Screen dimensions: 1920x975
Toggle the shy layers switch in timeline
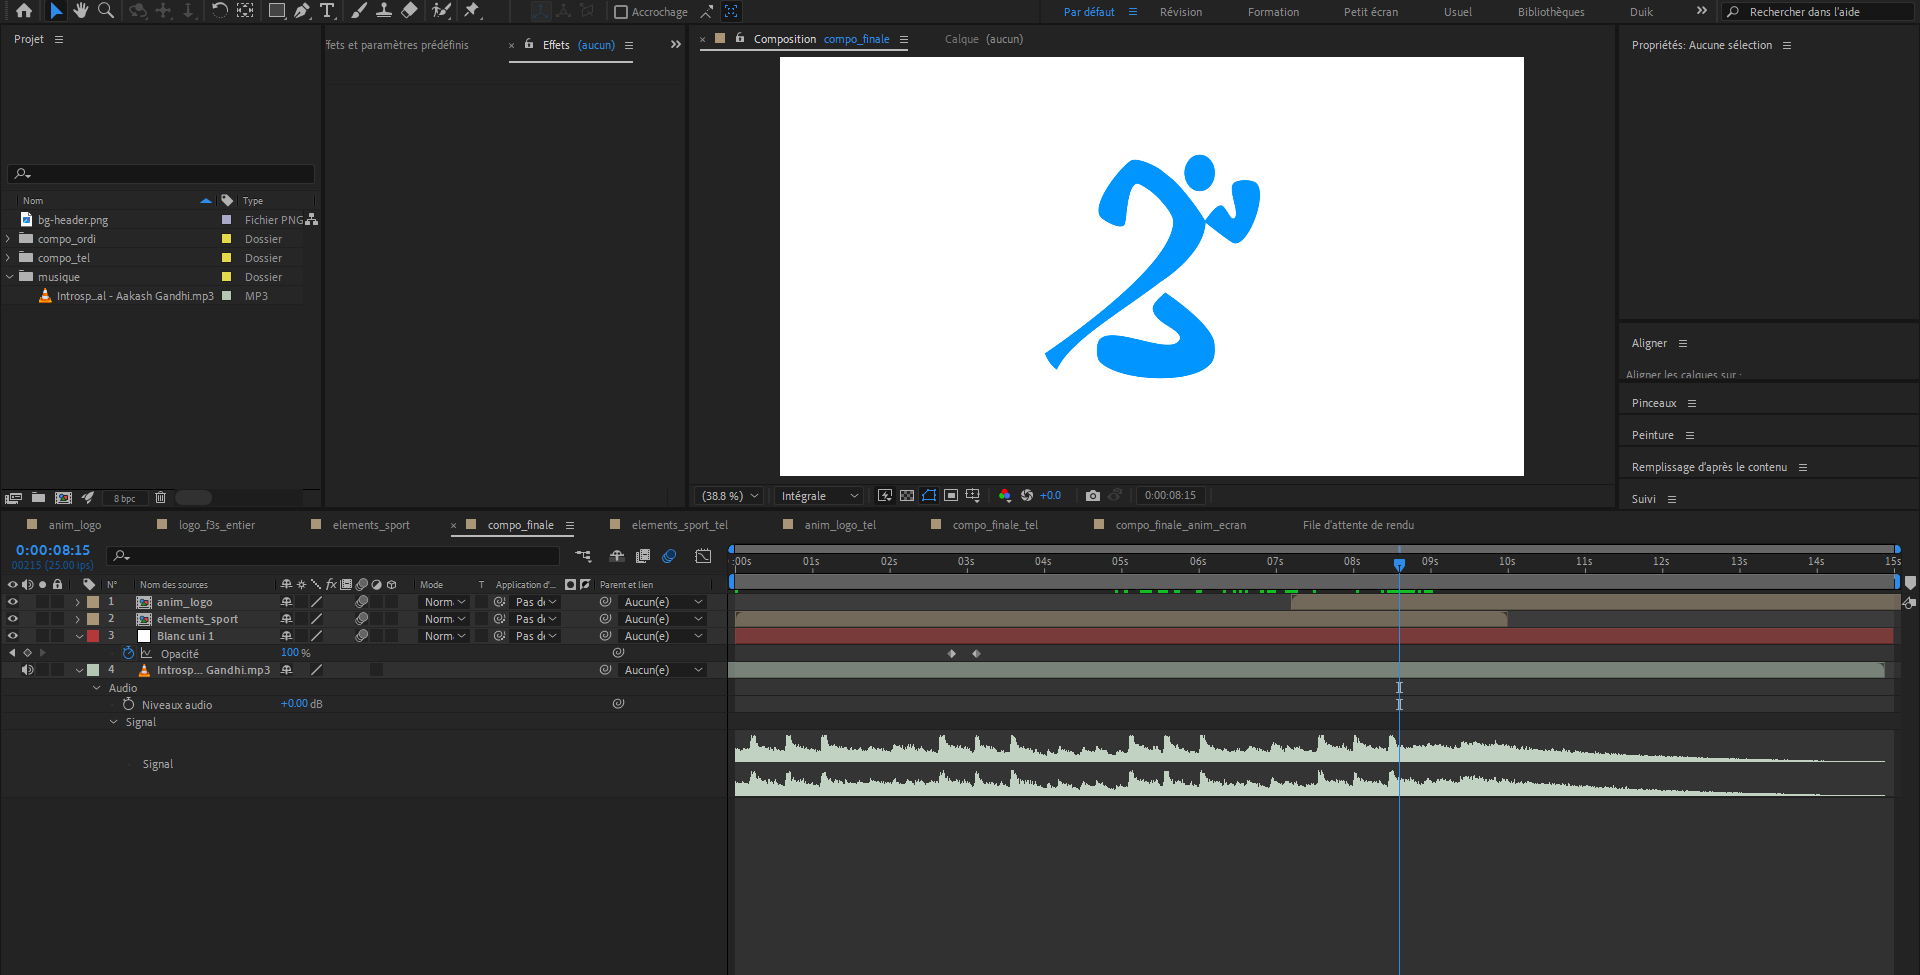617,556
